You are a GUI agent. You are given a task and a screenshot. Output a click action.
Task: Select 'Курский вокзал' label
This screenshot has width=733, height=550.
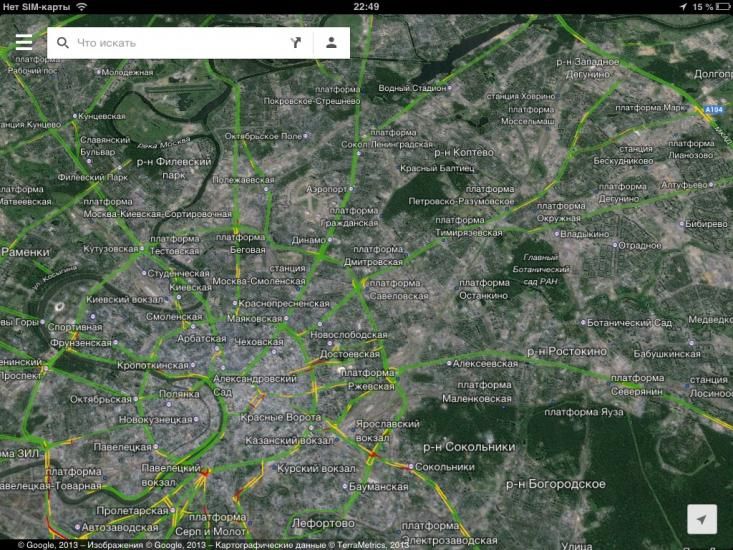click(316, 468)
